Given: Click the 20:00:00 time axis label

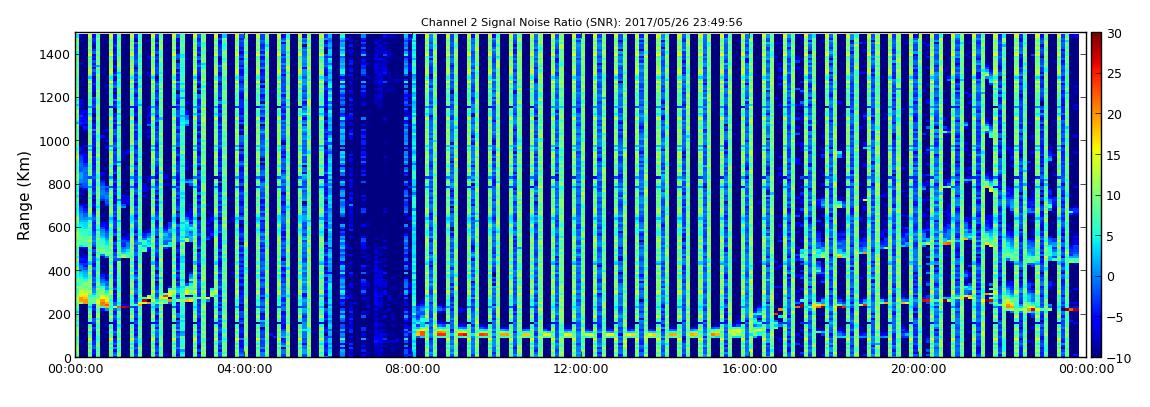Looking at the screenshot, I should [x=916, y=369].
